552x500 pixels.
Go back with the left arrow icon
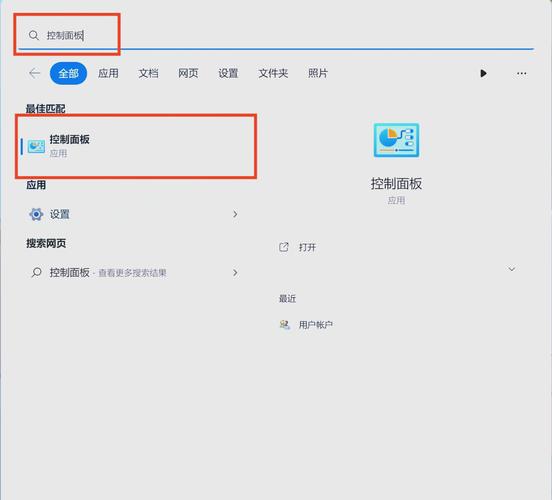point(34,73)
